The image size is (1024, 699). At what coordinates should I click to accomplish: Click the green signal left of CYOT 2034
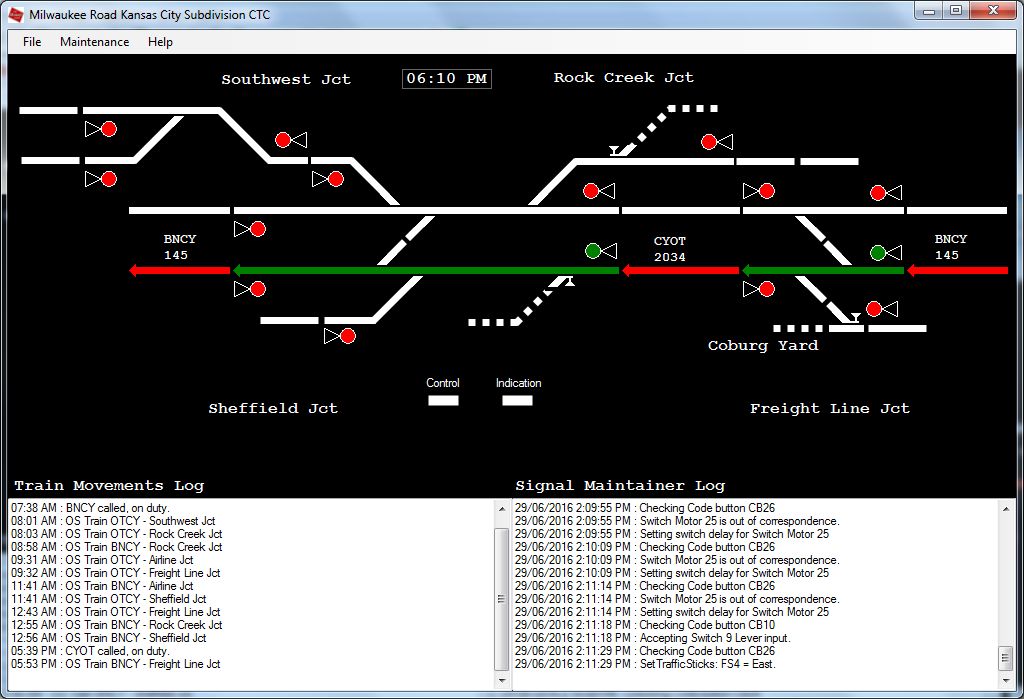[x=592, y=251]
